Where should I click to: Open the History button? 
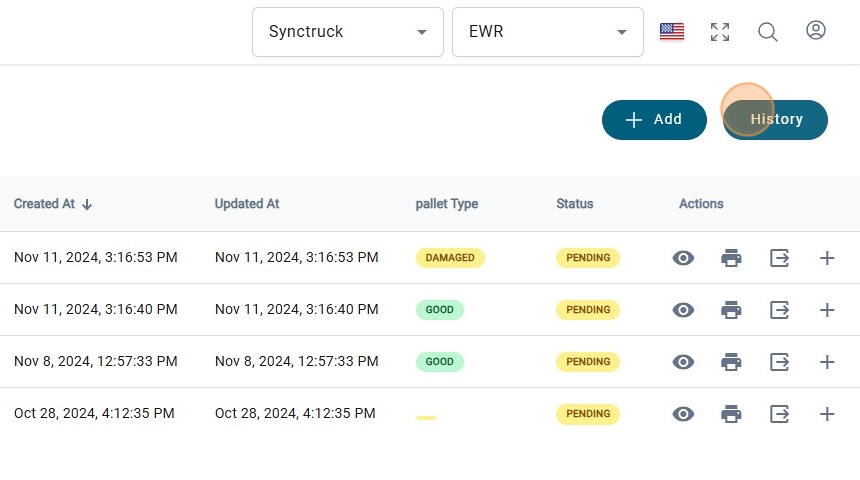pyautogui.click(x=776, y=120)
